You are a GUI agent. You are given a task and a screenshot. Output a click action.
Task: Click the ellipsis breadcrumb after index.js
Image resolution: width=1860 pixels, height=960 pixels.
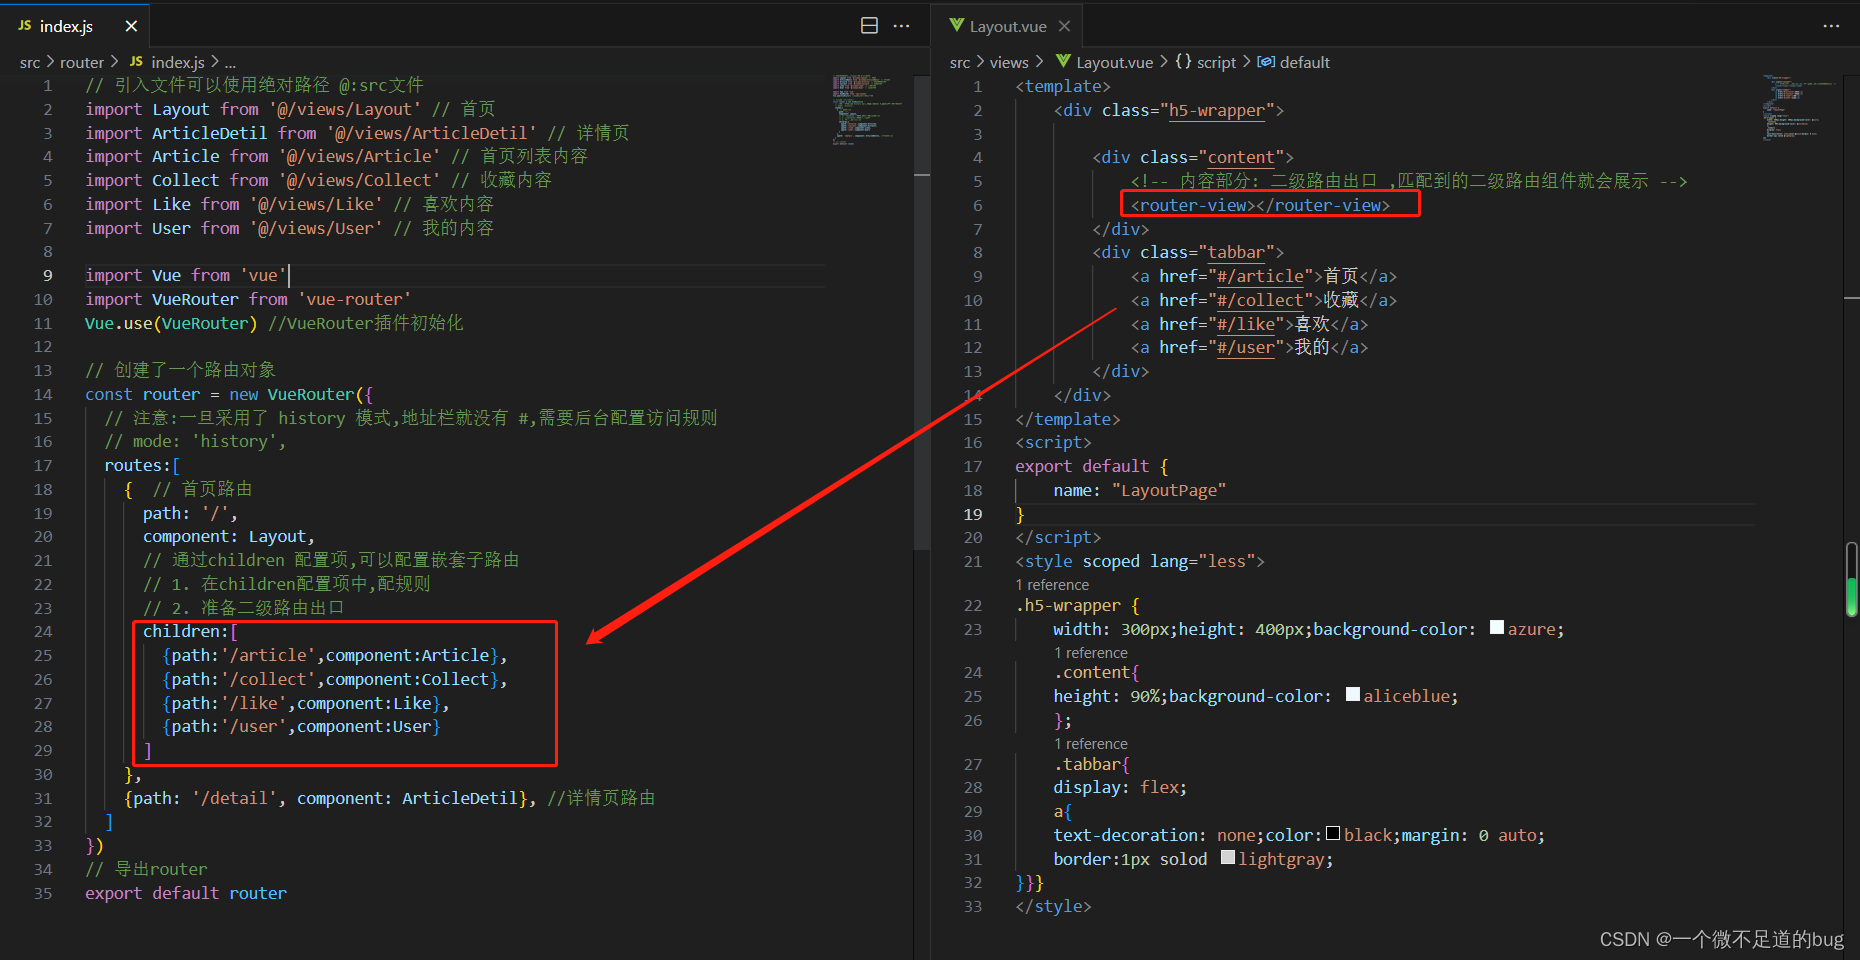coord(230,62)
